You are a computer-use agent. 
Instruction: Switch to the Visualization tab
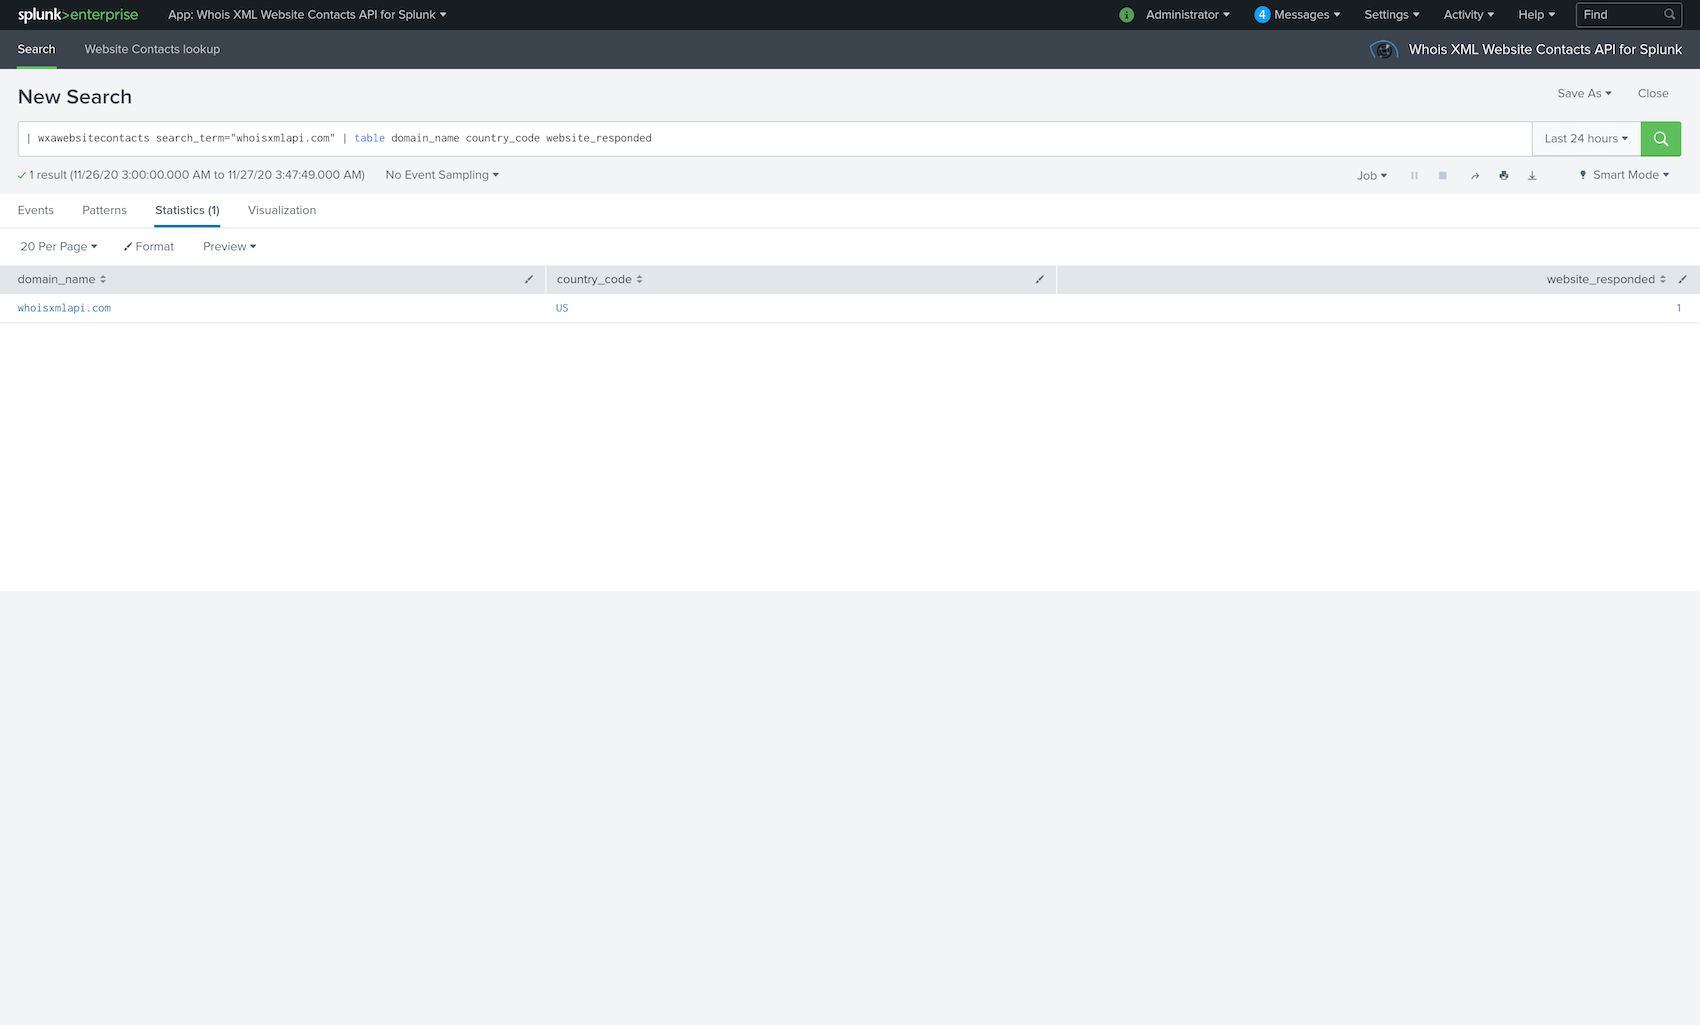coord(282,210)
